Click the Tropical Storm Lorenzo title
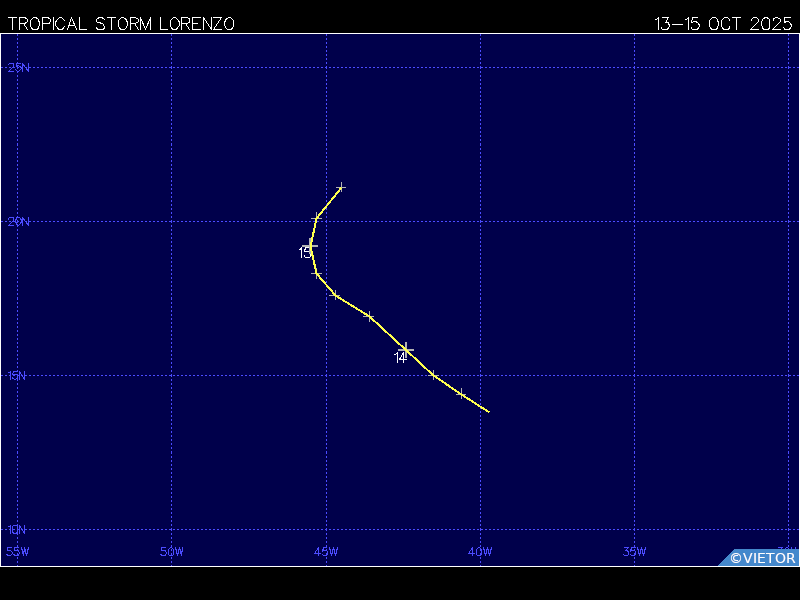 121,24
